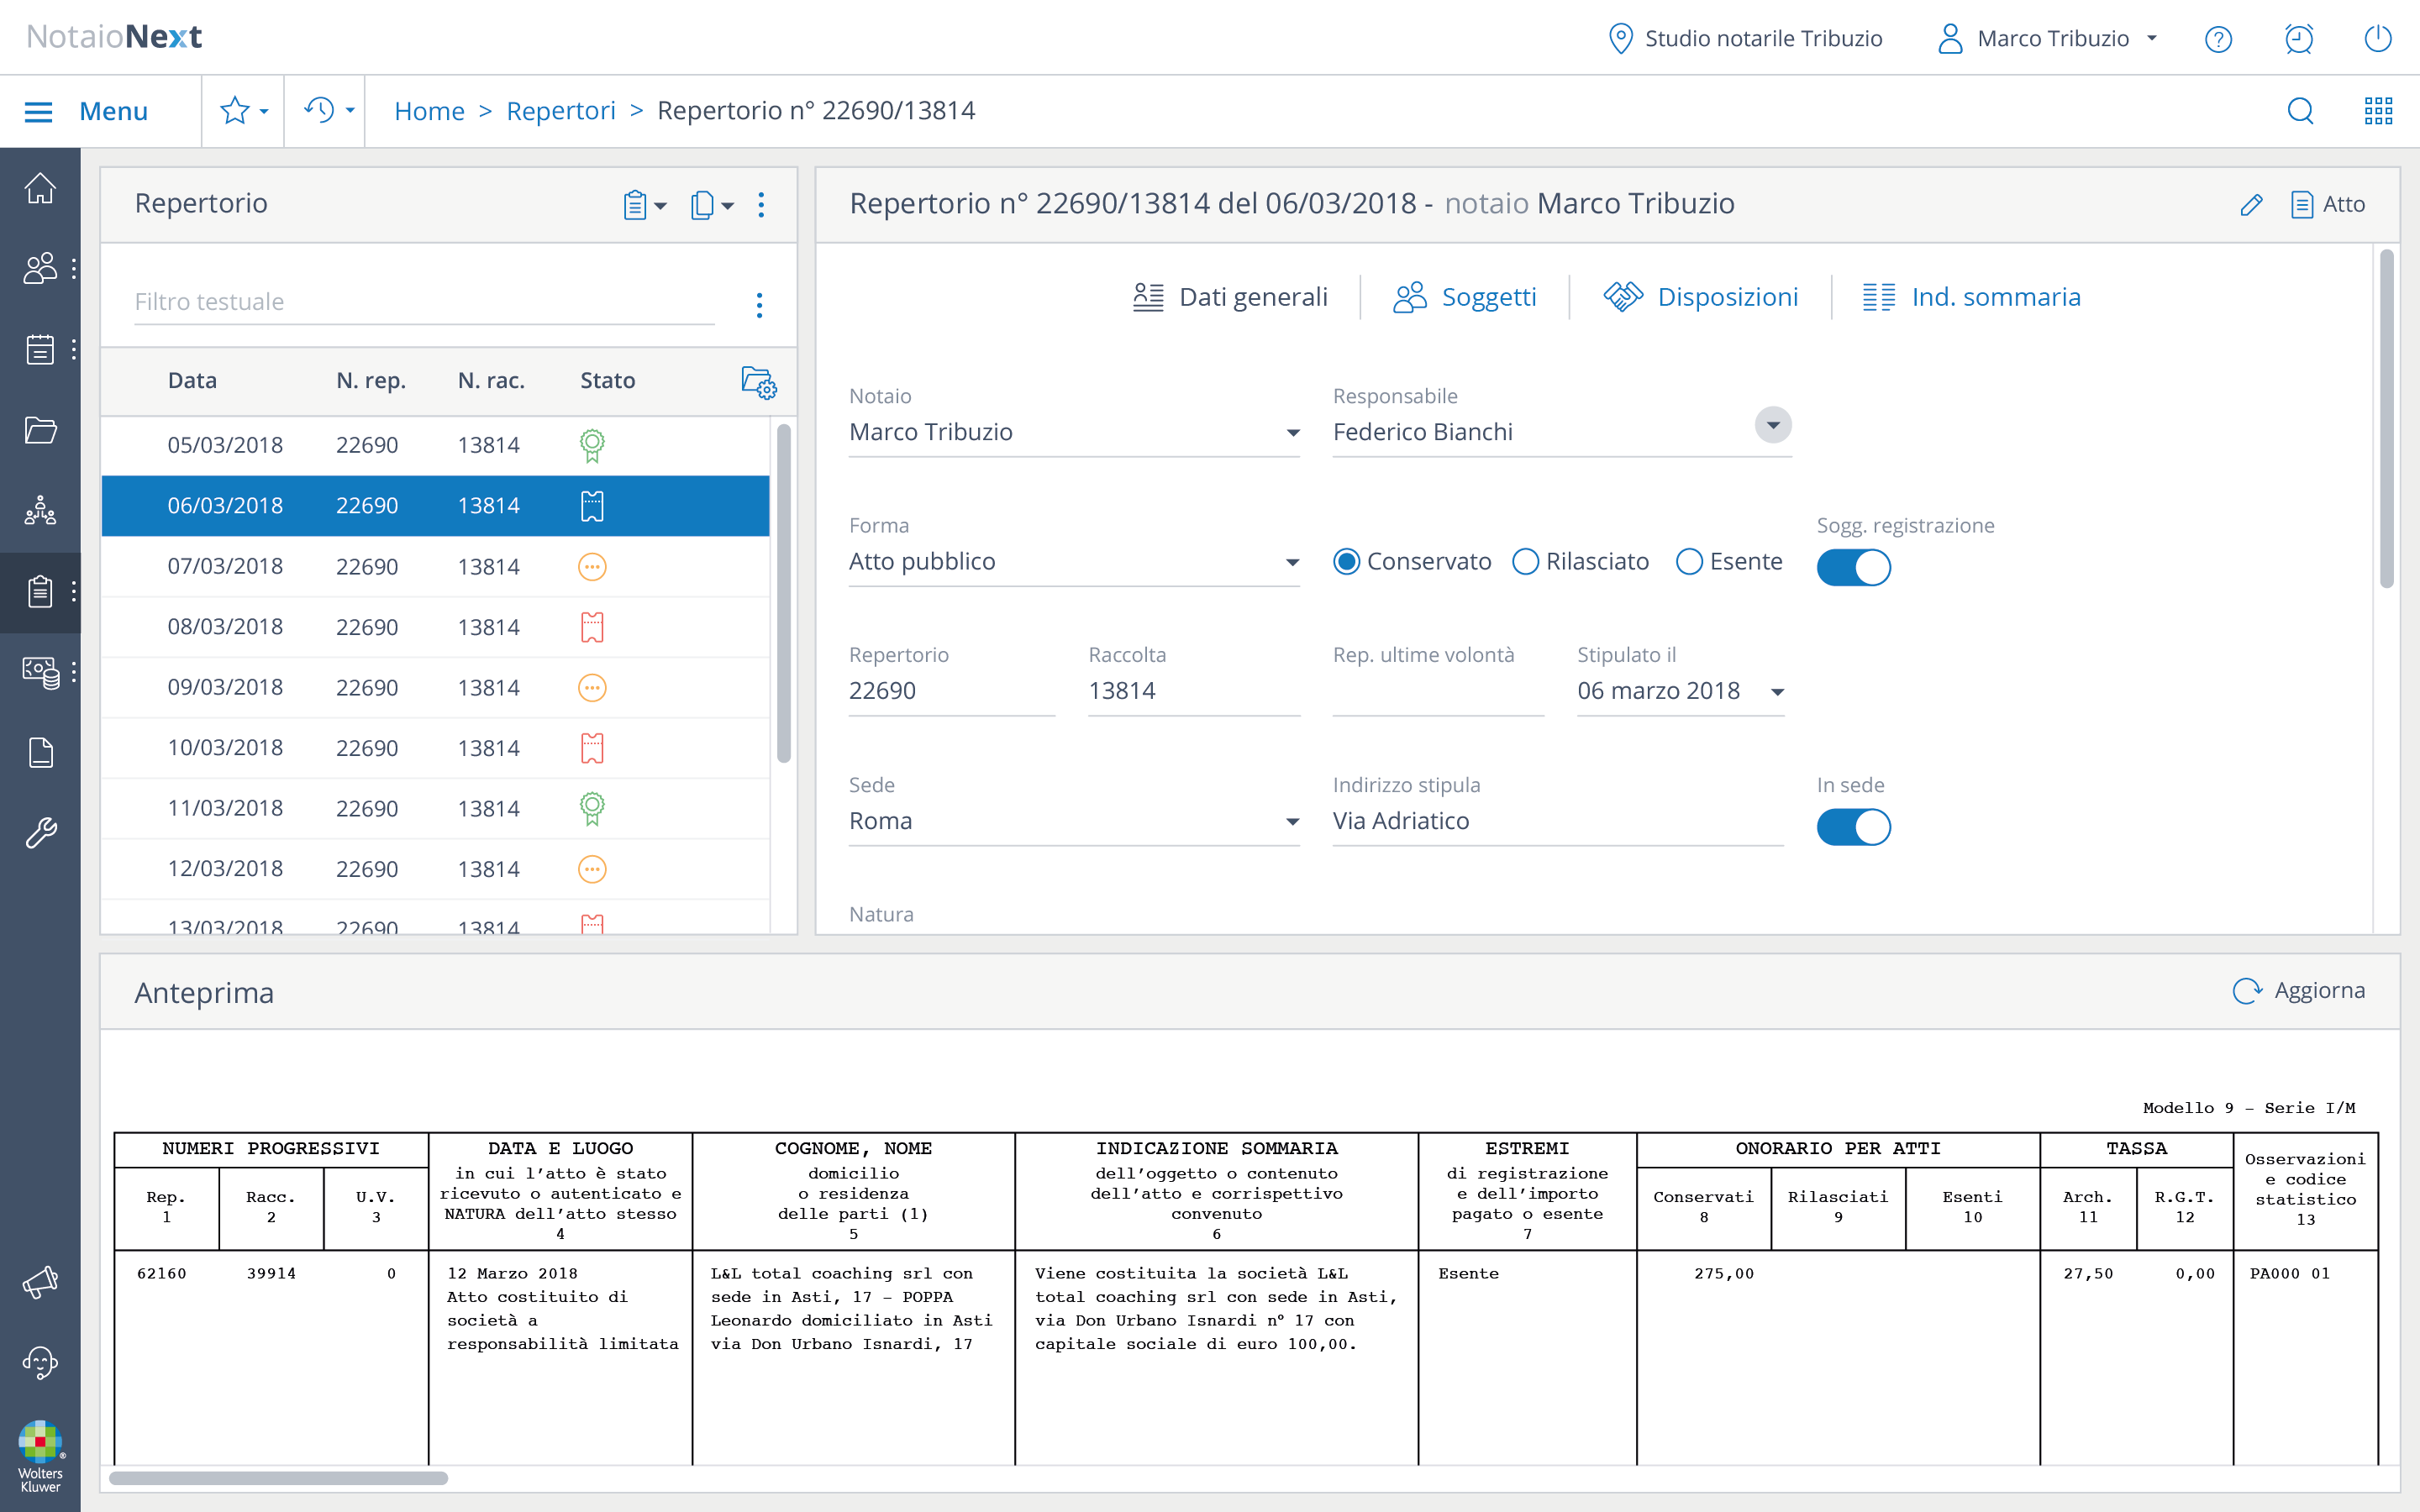Click the search magnifier icon

point(2300,111)
